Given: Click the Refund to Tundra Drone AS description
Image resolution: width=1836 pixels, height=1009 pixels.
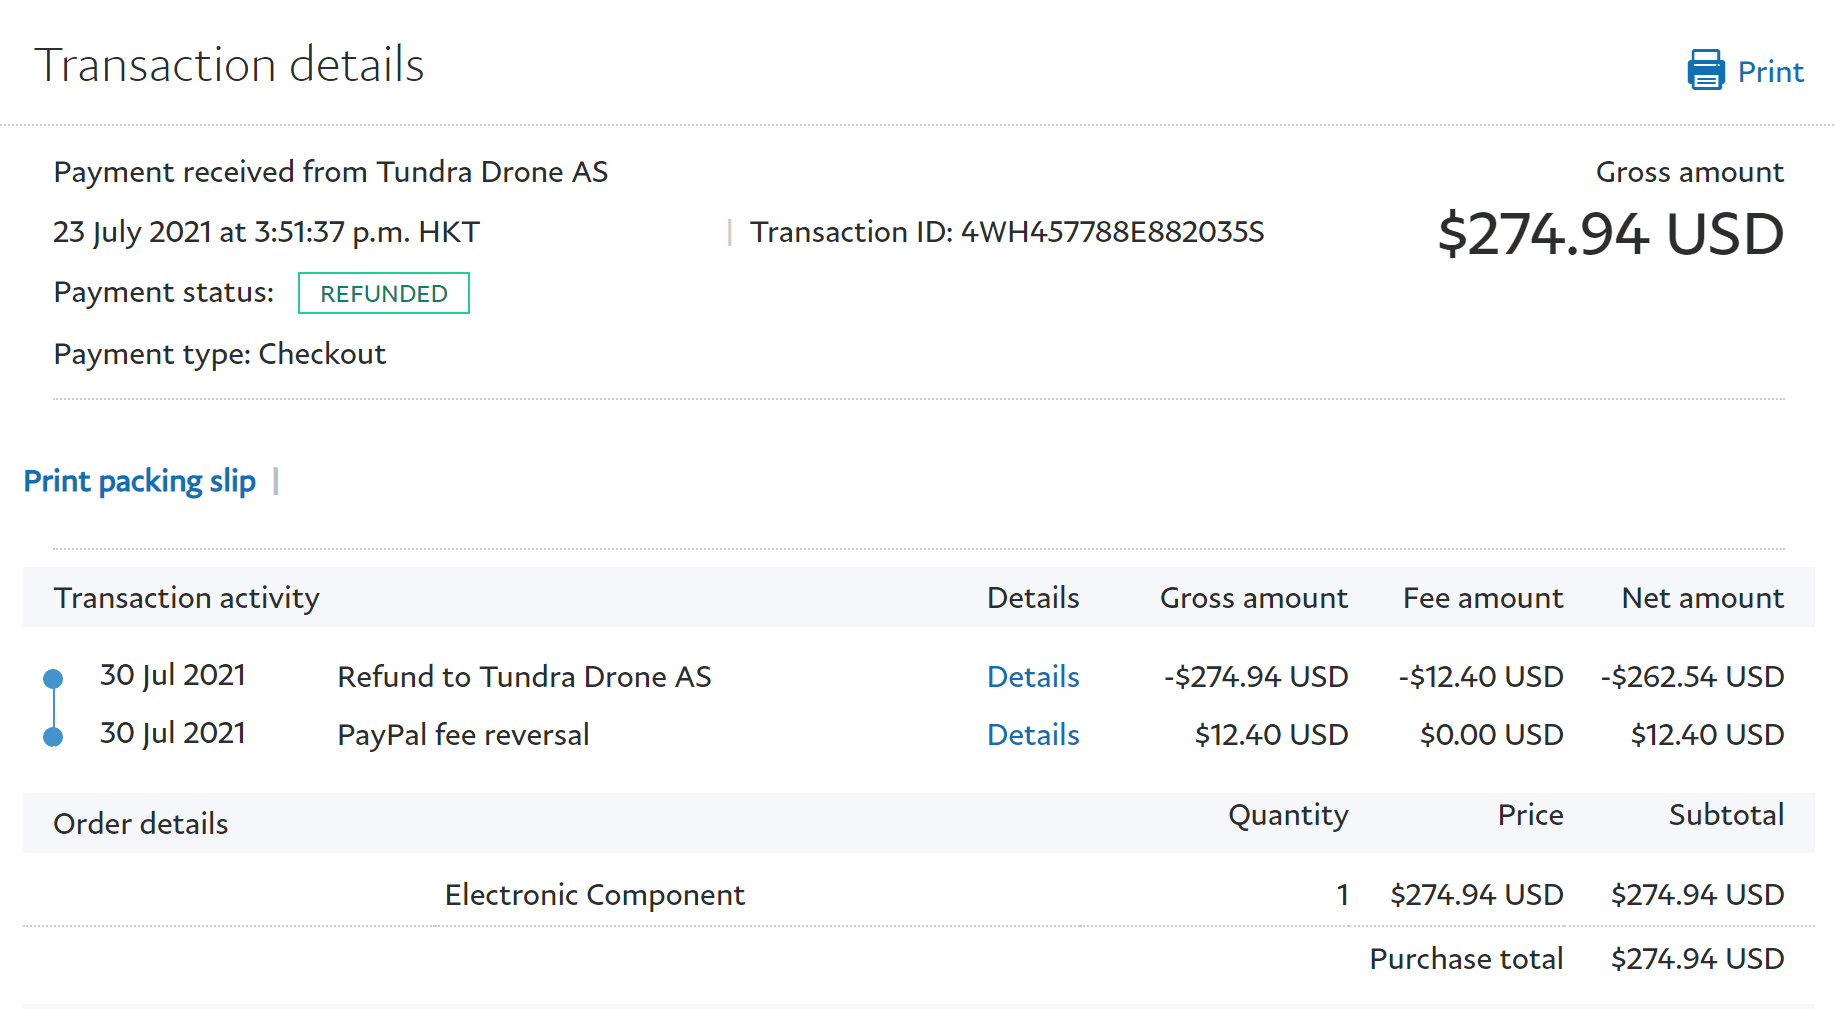Looking at the screenshot, I should [x=524, y=677].
